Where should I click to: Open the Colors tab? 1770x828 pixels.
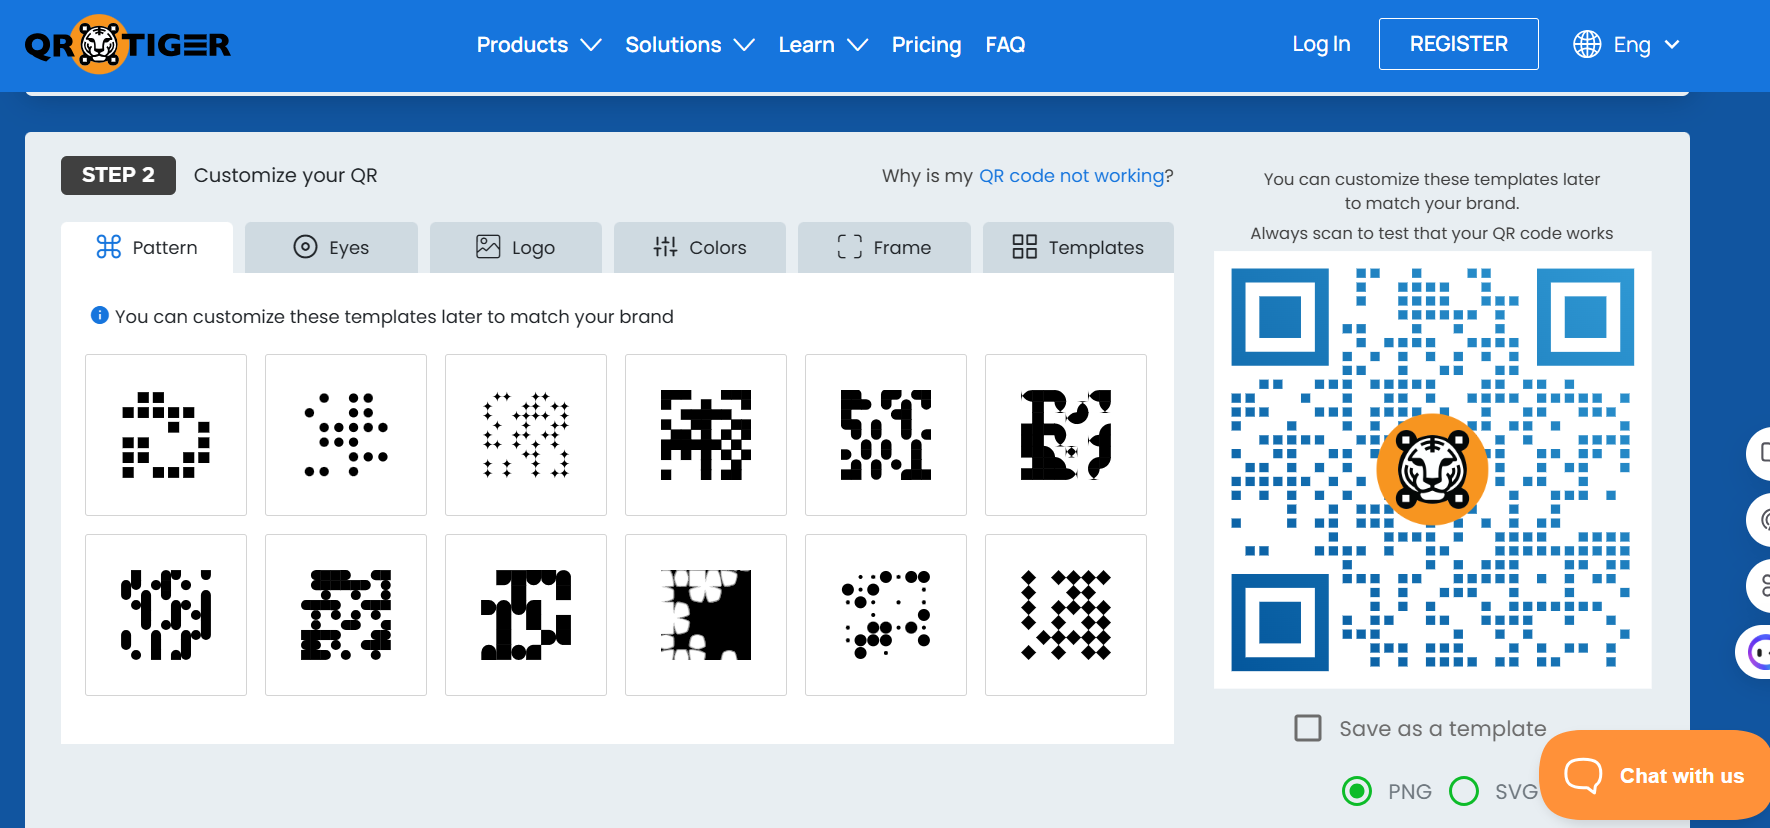[700, 247]
